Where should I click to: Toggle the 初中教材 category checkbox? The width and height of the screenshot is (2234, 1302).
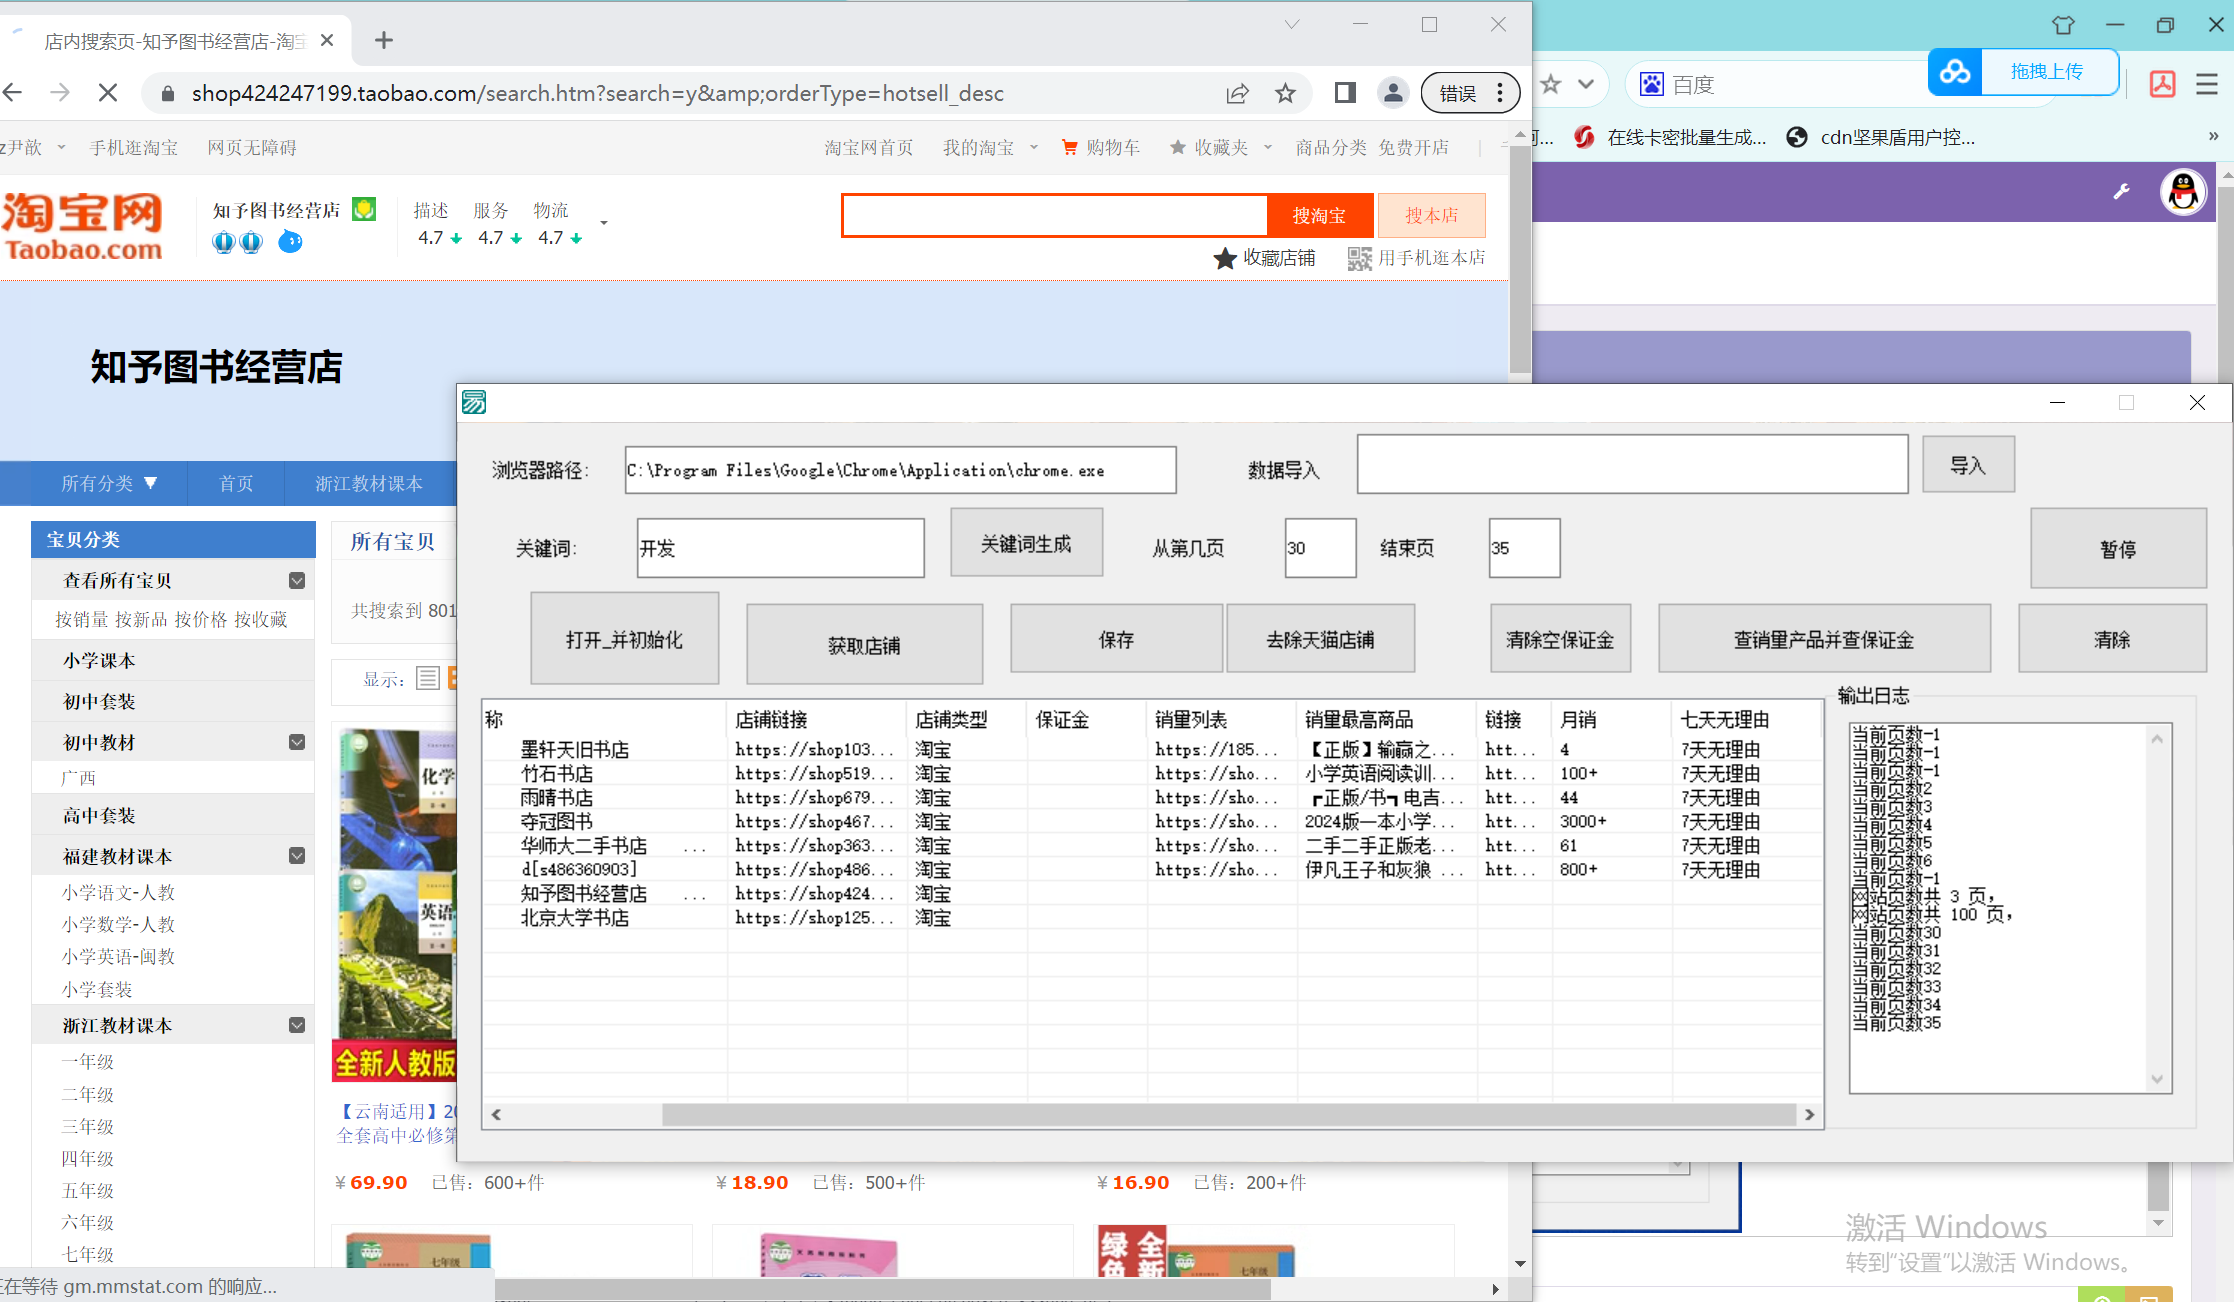[297, 742]
